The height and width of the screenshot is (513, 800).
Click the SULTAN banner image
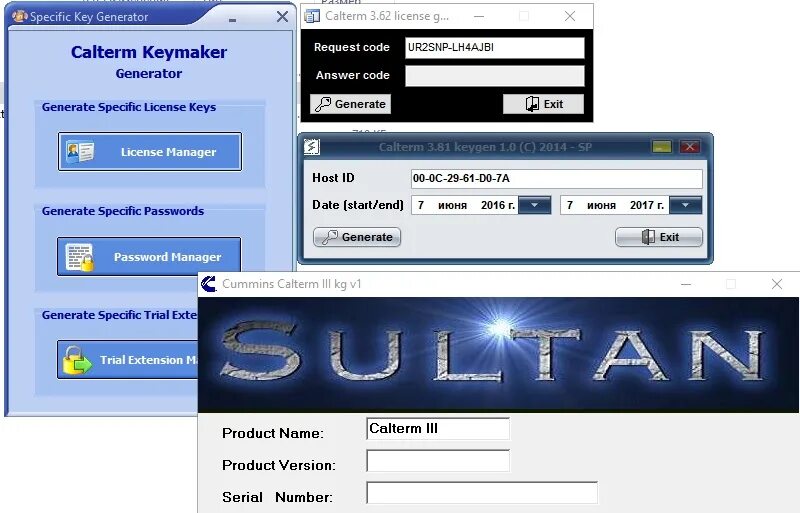click(498, 355)
